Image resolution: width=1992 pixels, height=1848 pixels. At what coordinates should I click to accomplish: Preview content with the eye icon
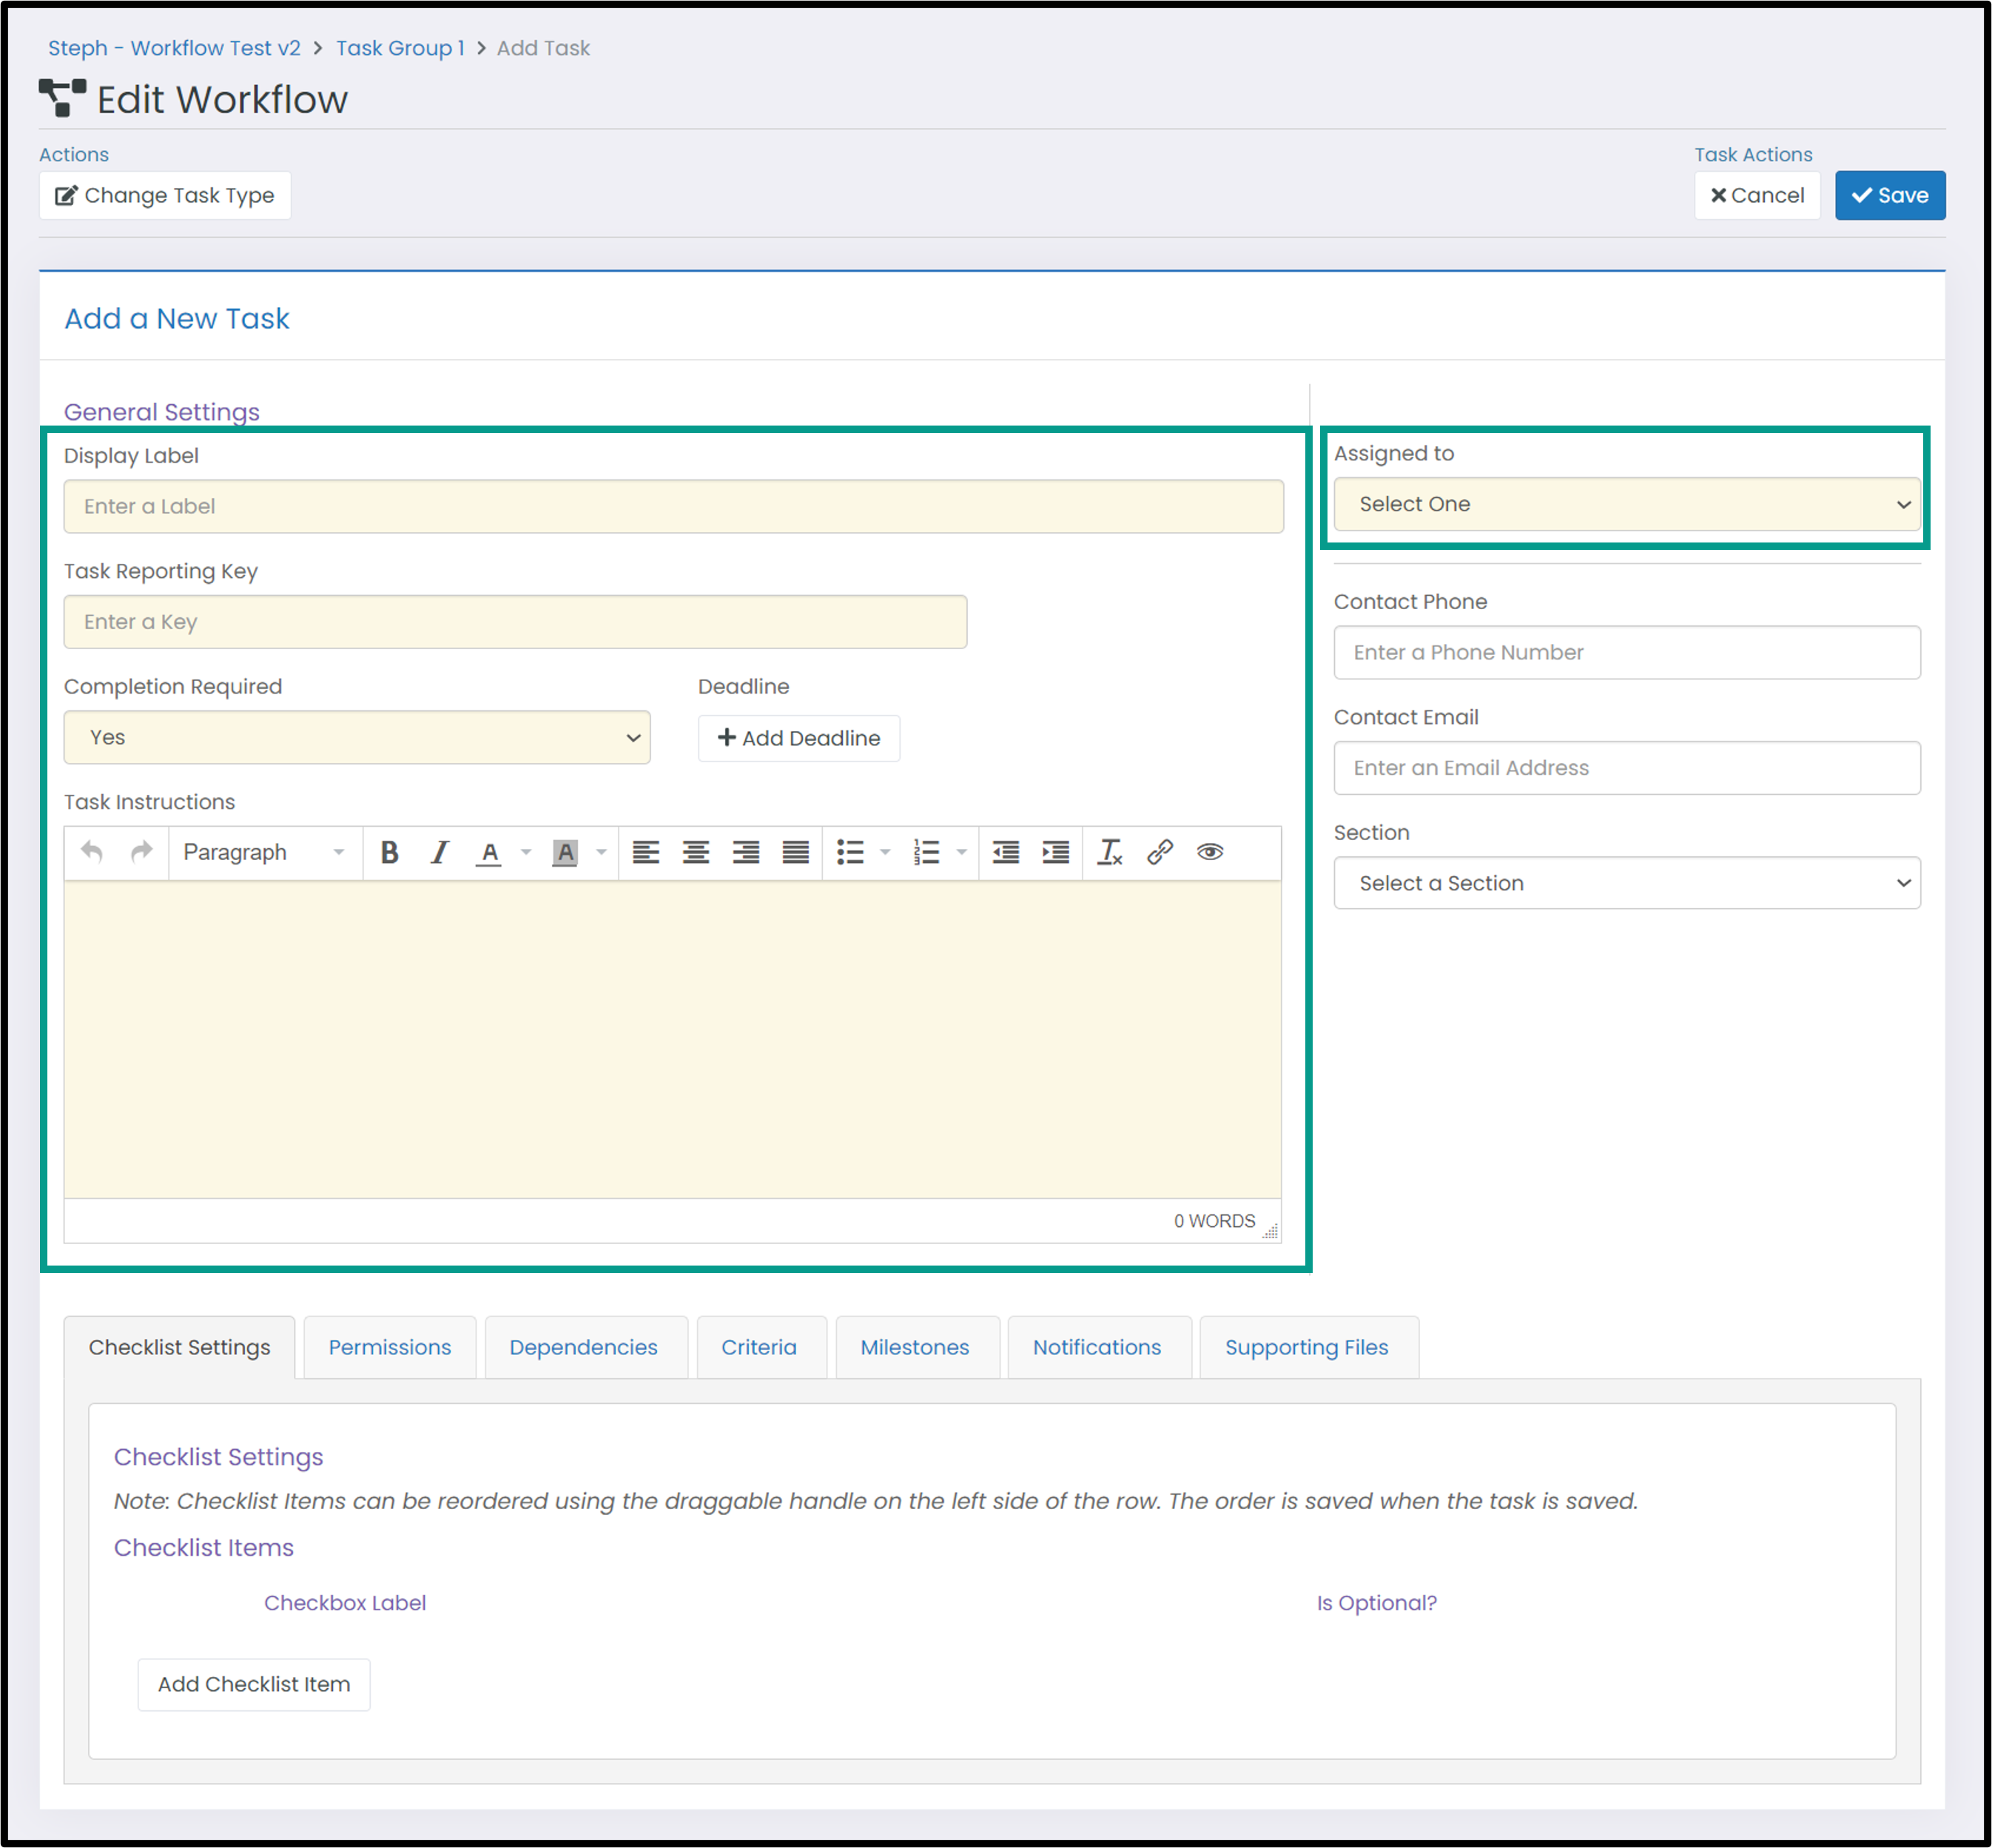(x=1210, y=852)
